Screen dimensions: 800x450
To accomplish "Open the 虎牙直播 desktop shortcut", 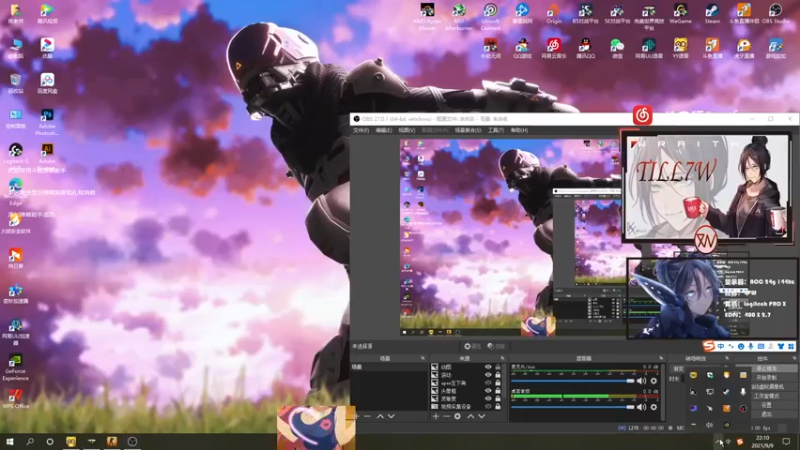I will (743, 48).
